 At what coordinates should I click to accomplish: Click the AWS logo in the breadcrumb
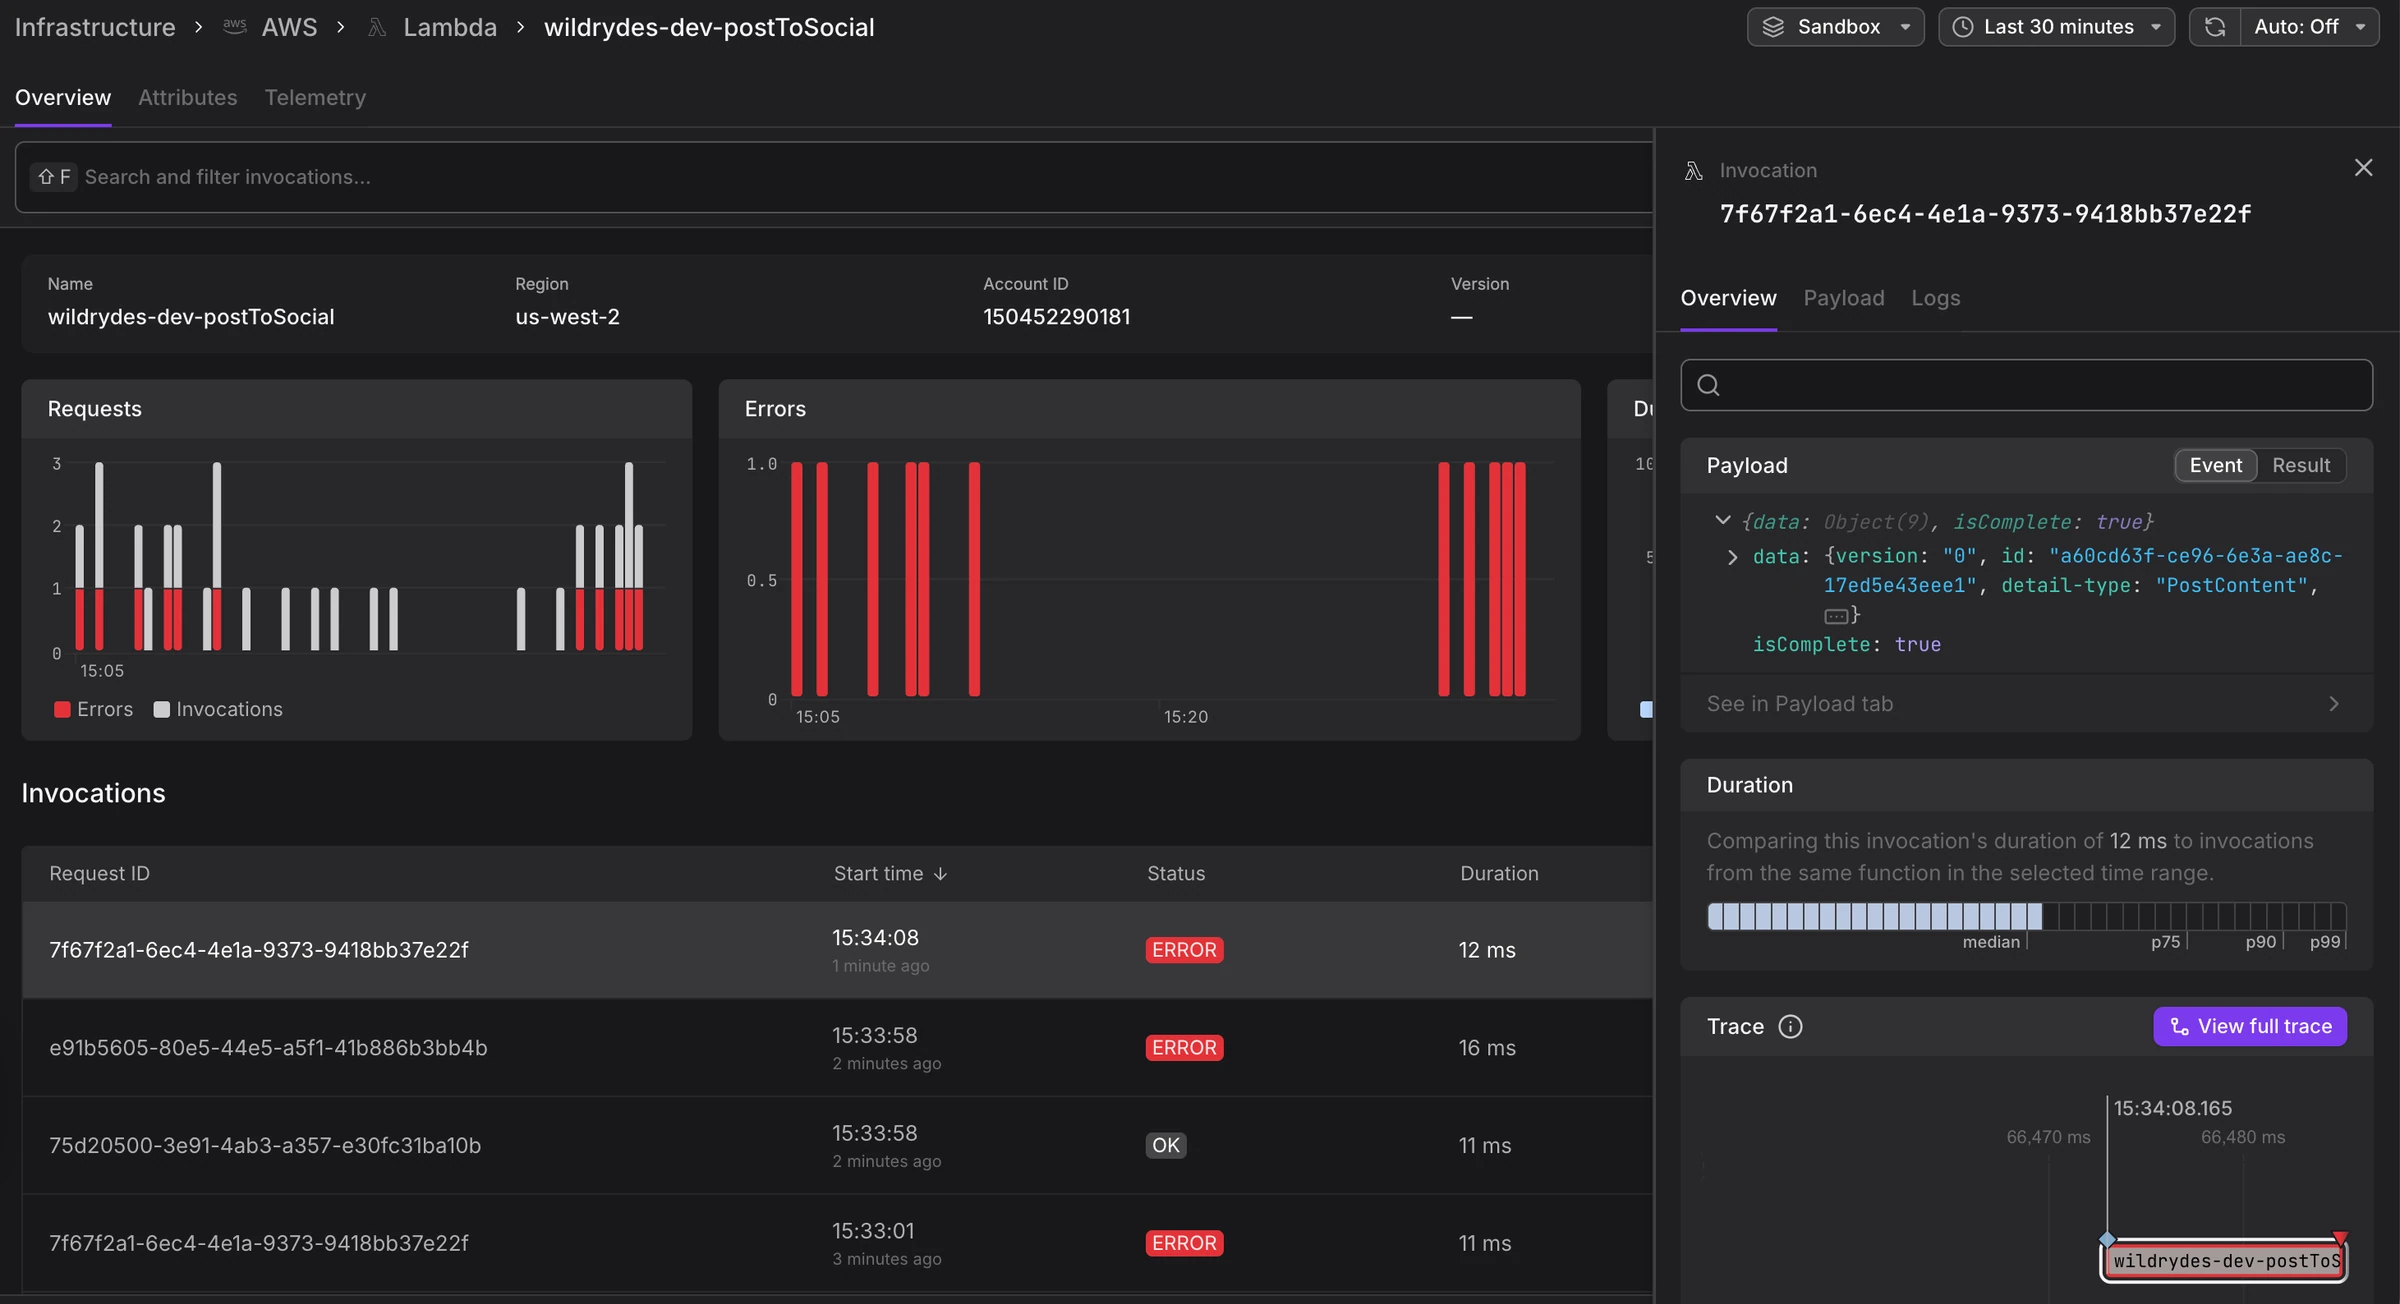[x=235, y=27]
